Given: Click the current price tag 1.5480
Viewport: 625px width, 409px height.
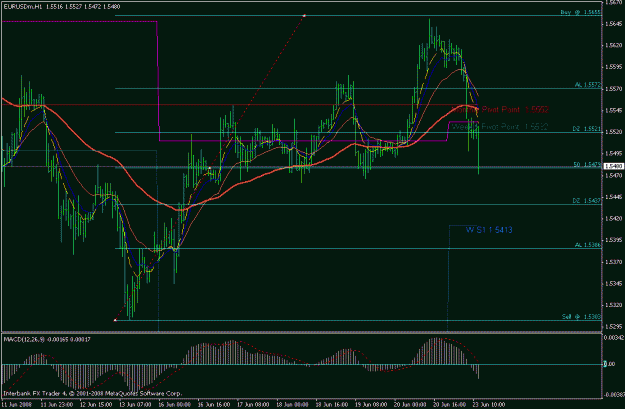Looking at the screenshot, I should coord(614,166).
